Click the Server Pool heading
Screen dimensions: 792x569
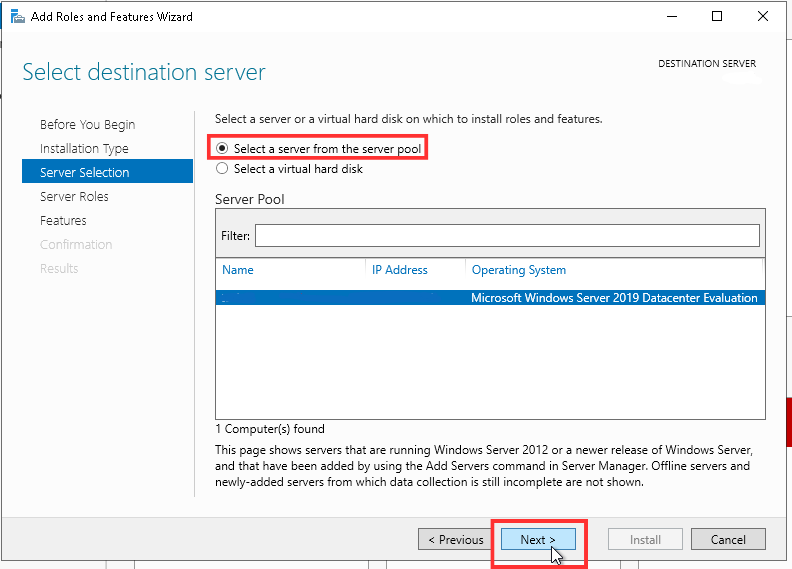pyautogui.click(x=250, y=199)
